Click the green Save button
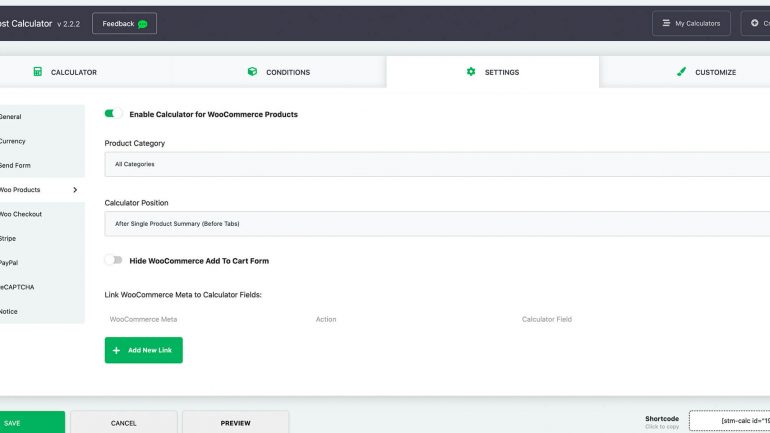 point(32,423)
